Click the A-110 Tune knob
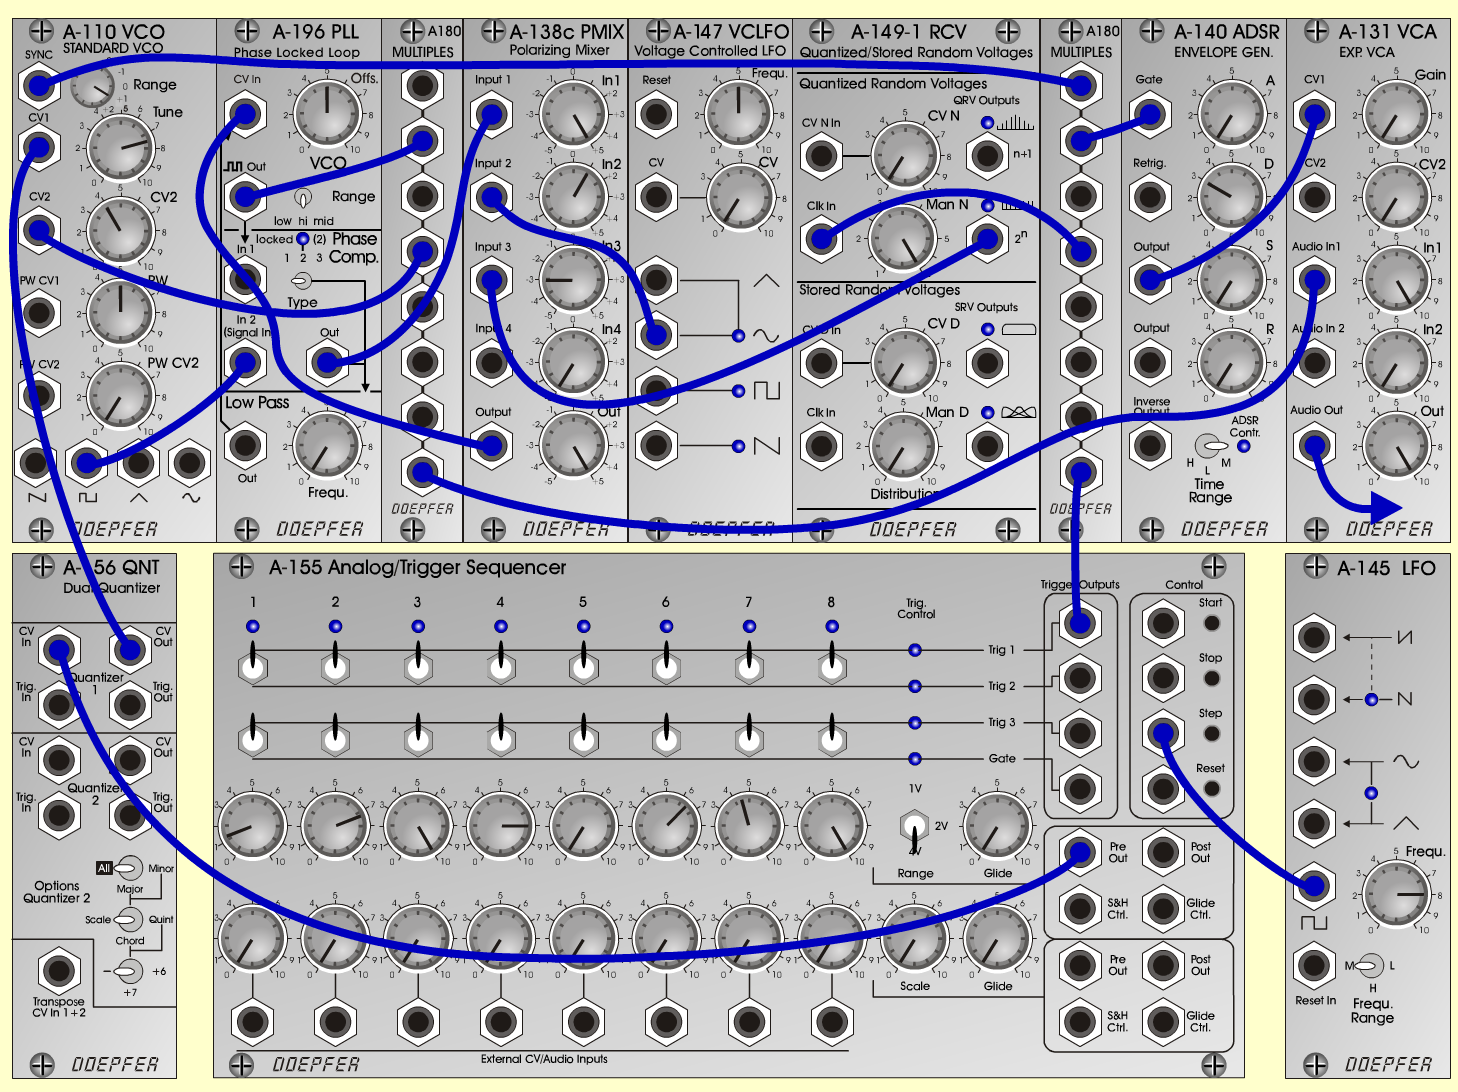1458x1092 pixels. (121, 148)
